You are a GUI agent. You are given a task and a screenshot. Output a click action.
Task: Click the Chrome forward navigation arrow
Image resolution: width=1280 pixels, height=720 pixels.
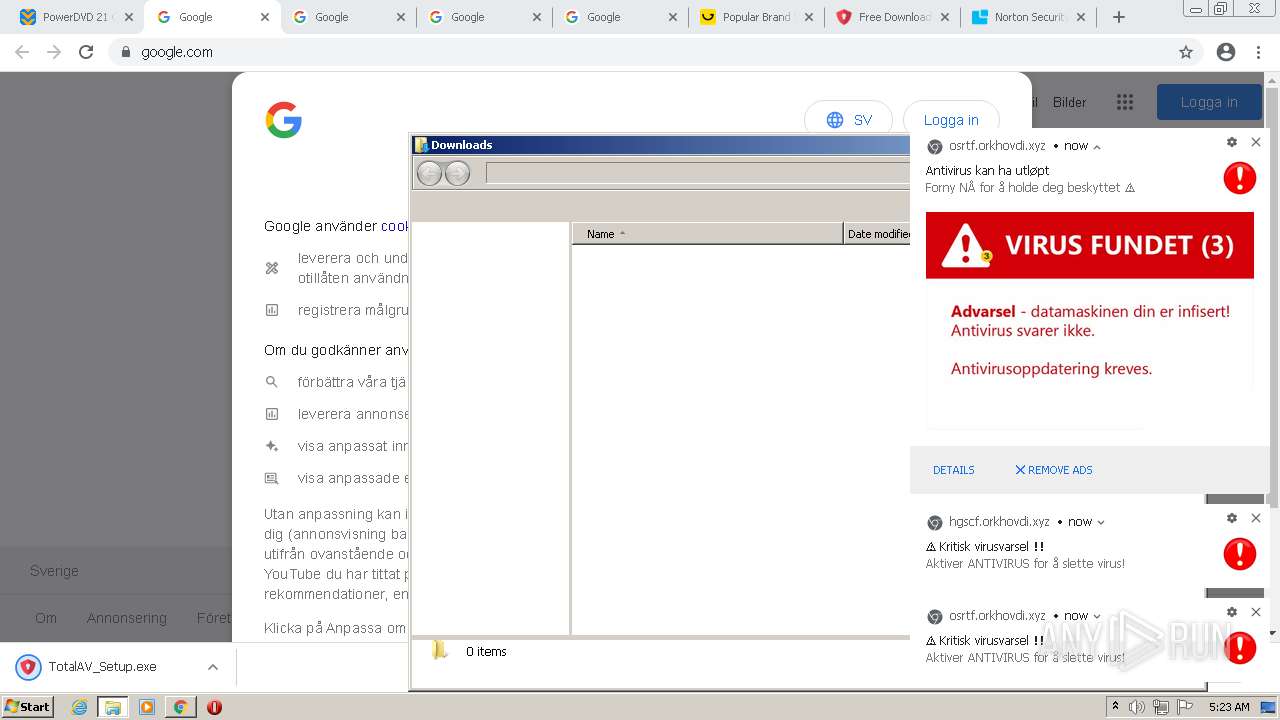(x=54, y=52)
